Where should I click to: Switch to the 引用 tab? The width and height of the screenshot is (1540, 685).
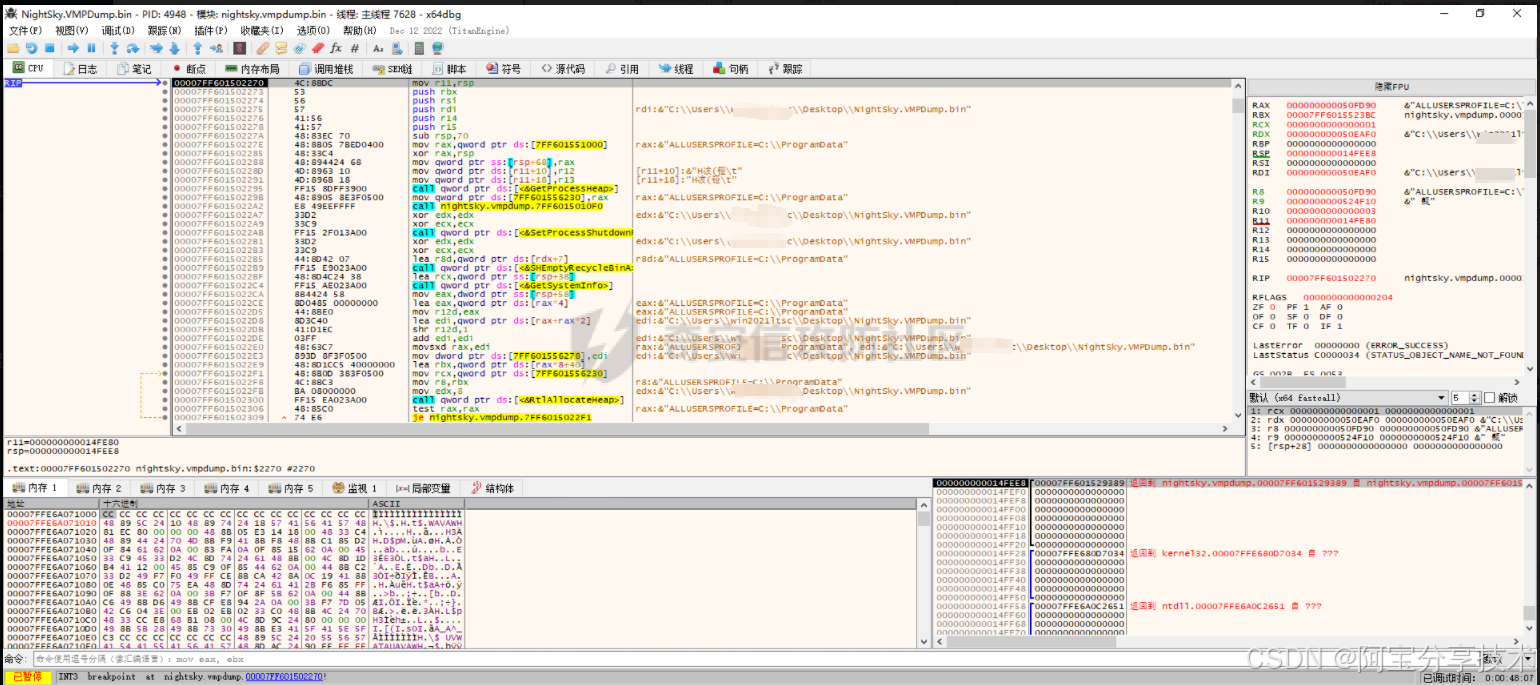(621, 69)
